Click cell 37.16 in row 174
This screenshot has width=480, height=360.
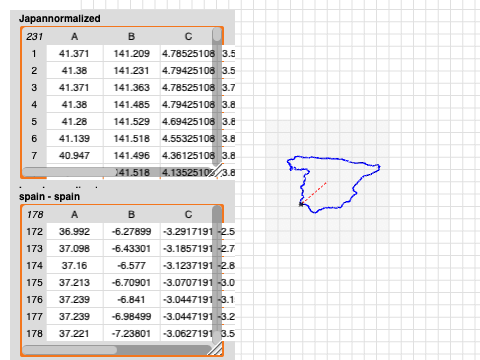click(75, 266)
